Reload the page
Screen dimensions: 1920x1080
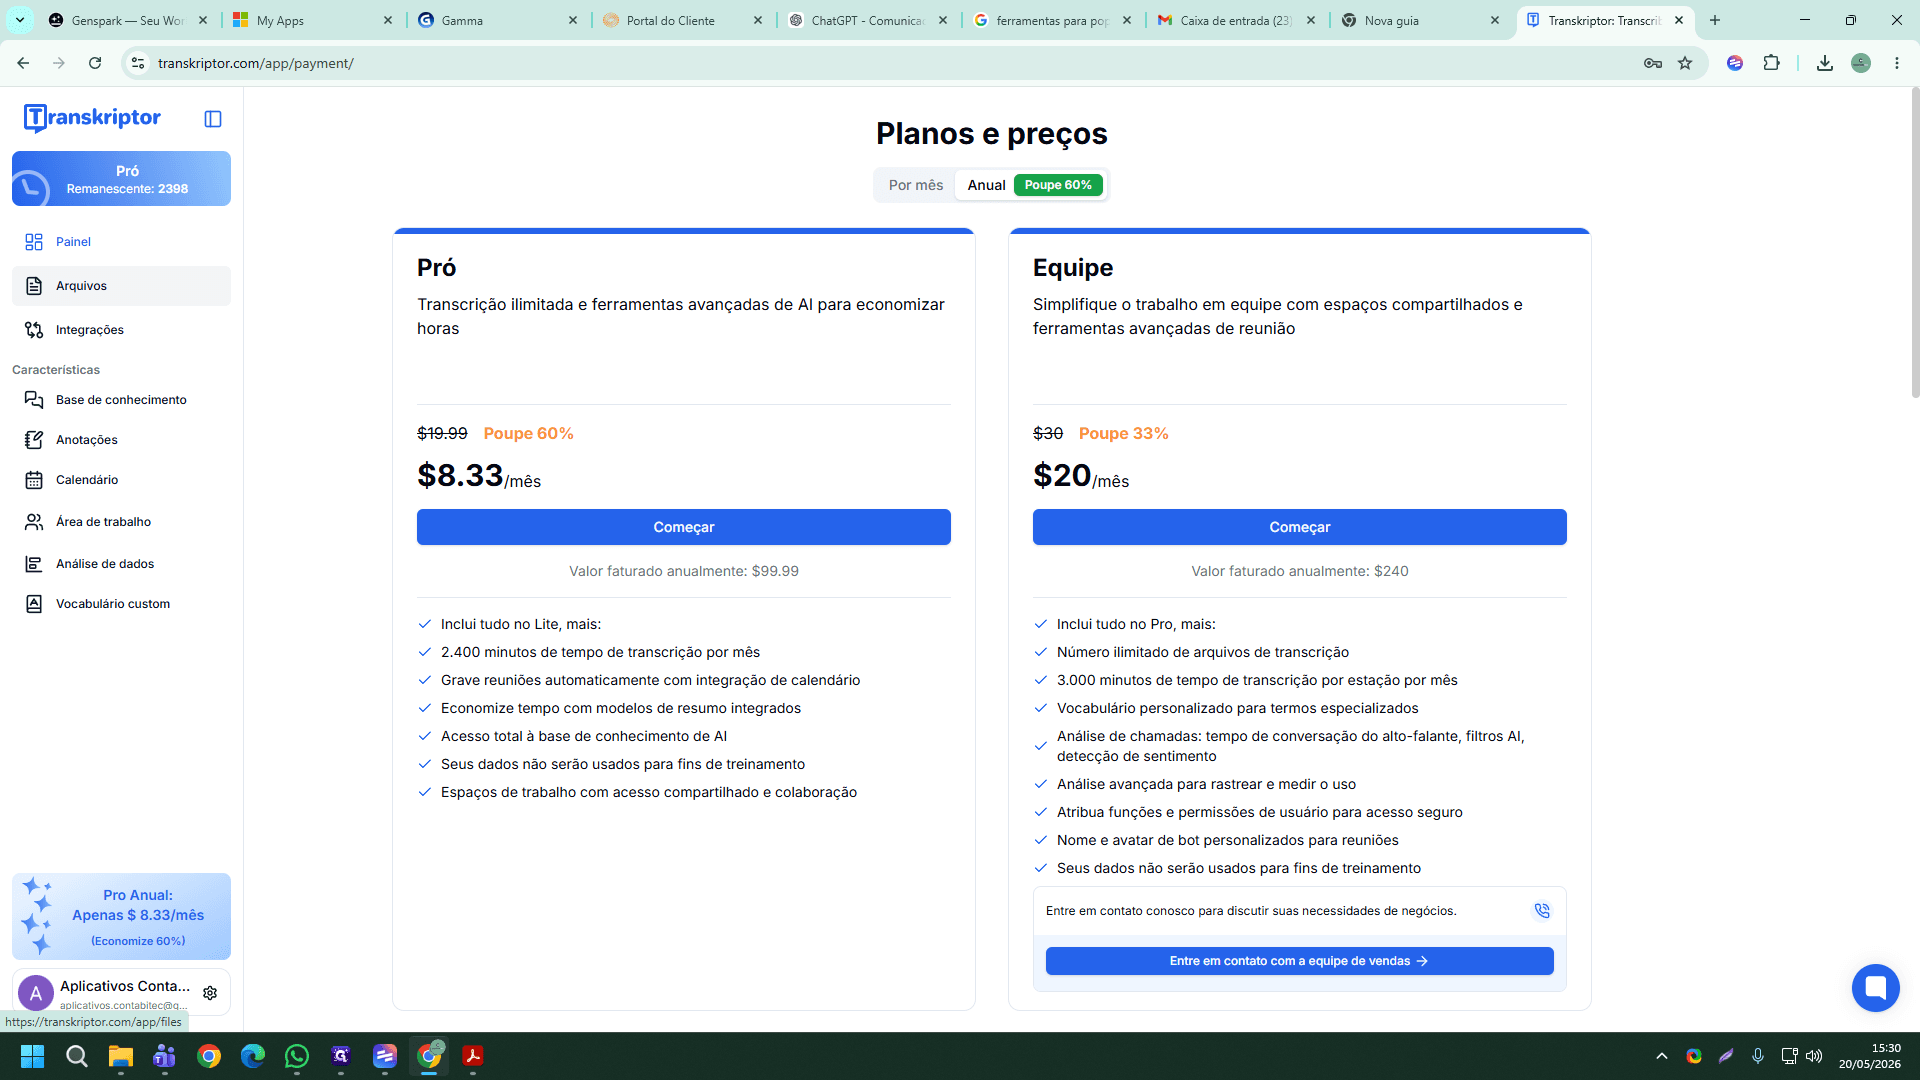click(95, 63)
